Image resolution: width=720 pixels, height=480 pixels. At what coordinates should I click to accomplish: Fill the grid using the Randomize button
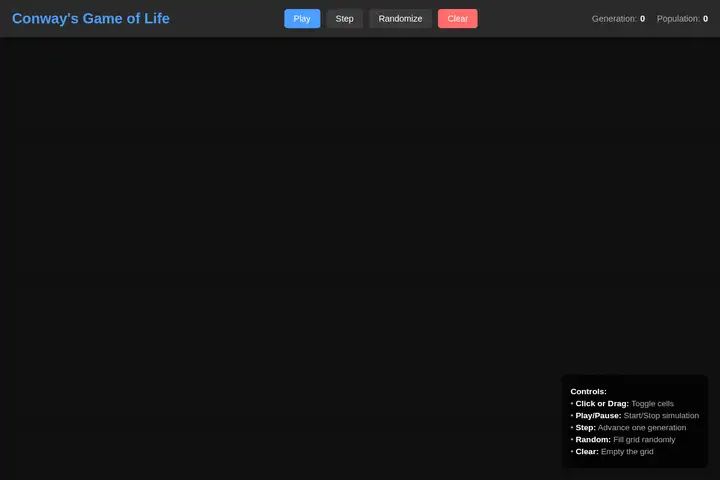coord(400,19)
